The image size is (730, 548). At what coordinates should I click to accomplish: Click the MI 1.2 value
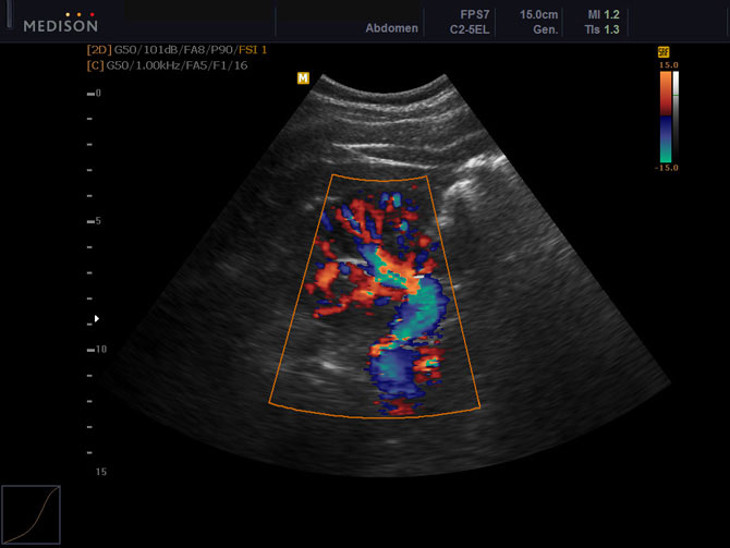point(603,15)
